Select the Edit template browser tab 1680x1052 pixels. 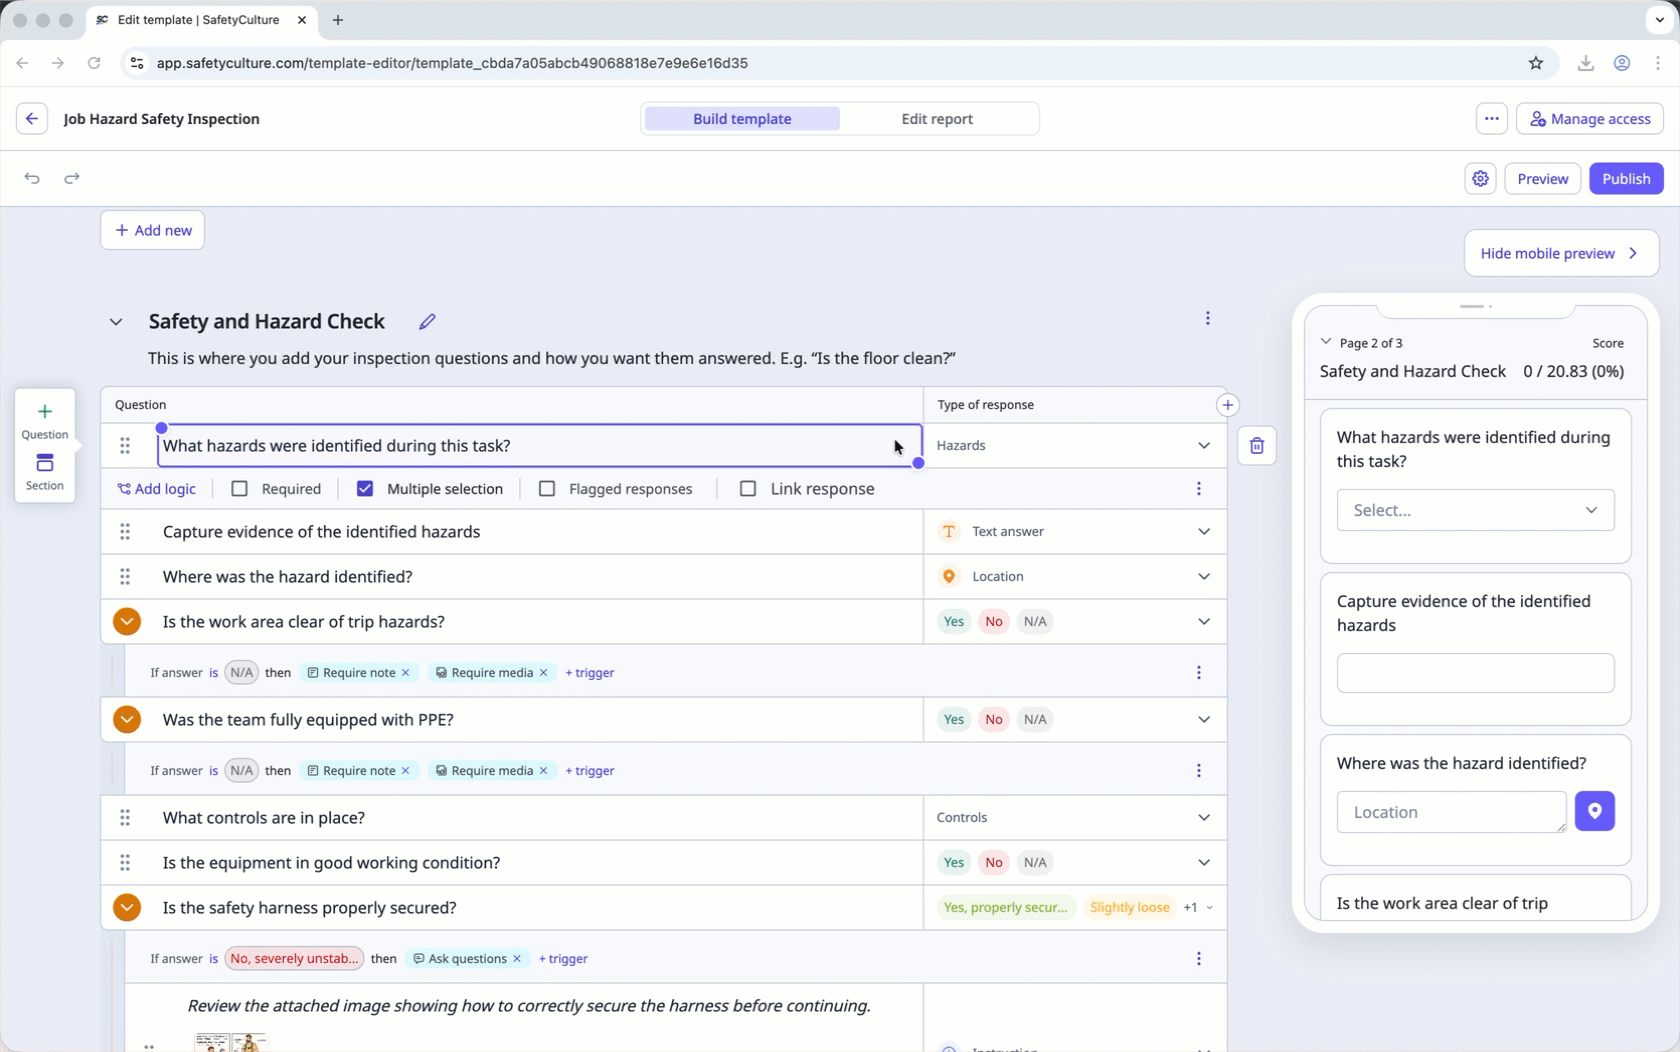point(200,20)
